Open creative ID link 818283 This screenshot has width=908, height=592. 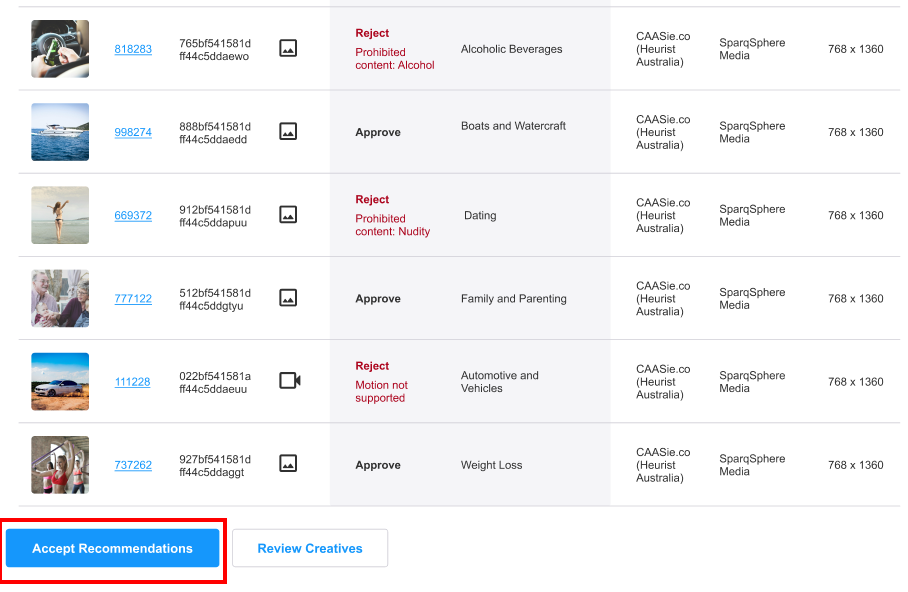coord(133,49)
